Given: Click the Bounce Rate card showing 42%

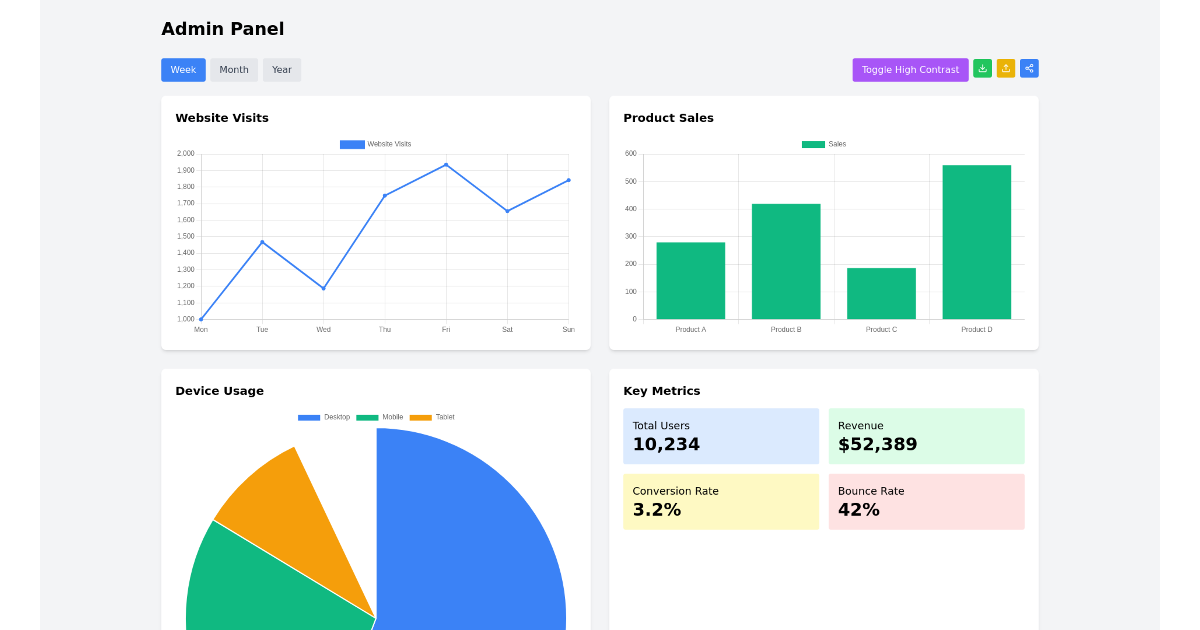Looking at the screenshot, I should tap(926, 501).
